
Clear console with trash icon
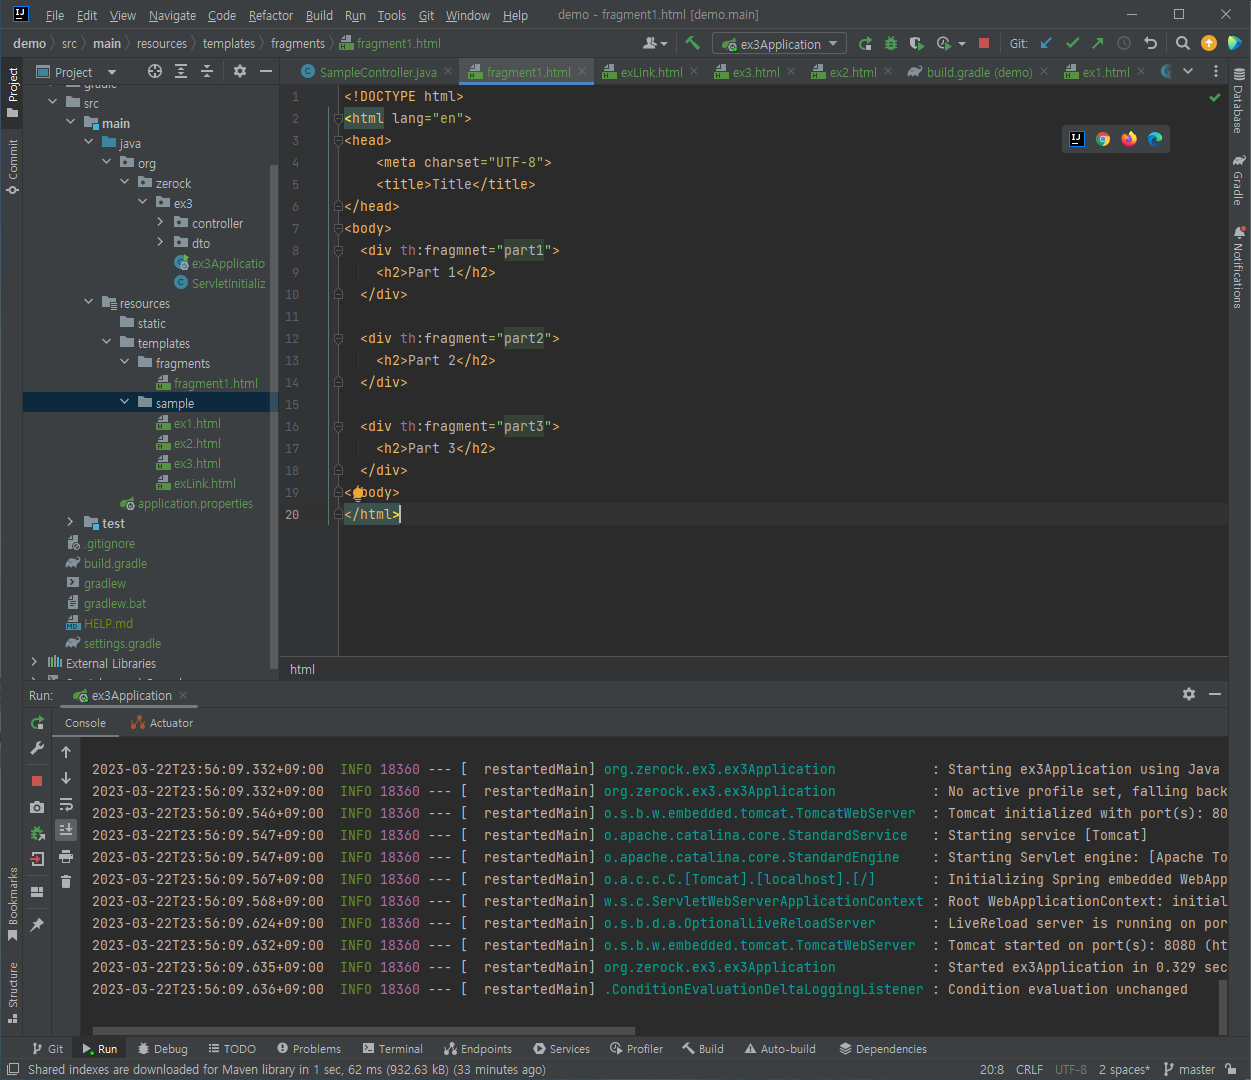click(66, 882)
